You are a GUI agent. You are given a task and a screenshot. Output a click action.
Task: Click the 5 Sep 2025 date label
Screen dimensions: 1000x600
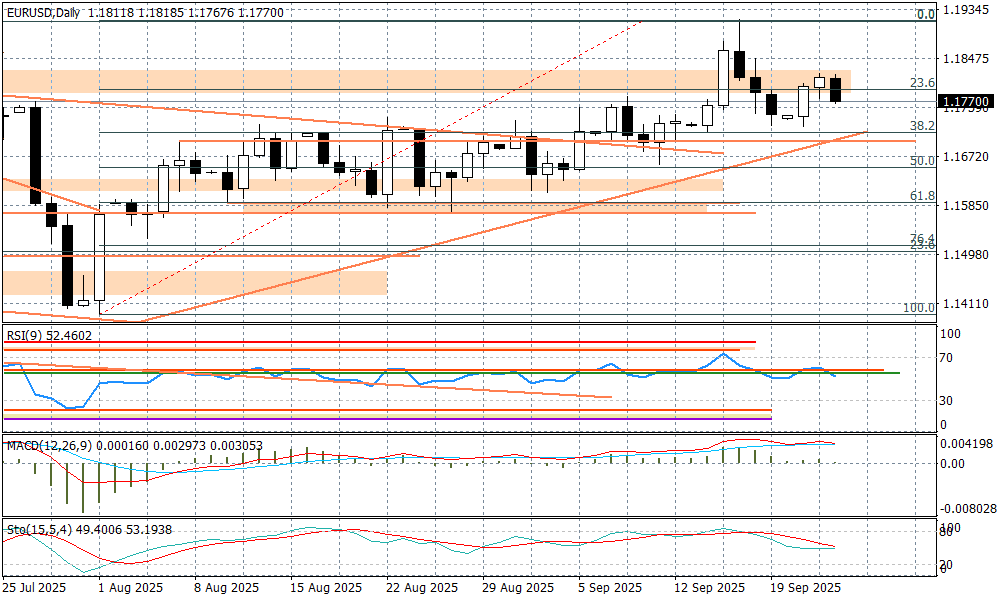pos(610,587)
